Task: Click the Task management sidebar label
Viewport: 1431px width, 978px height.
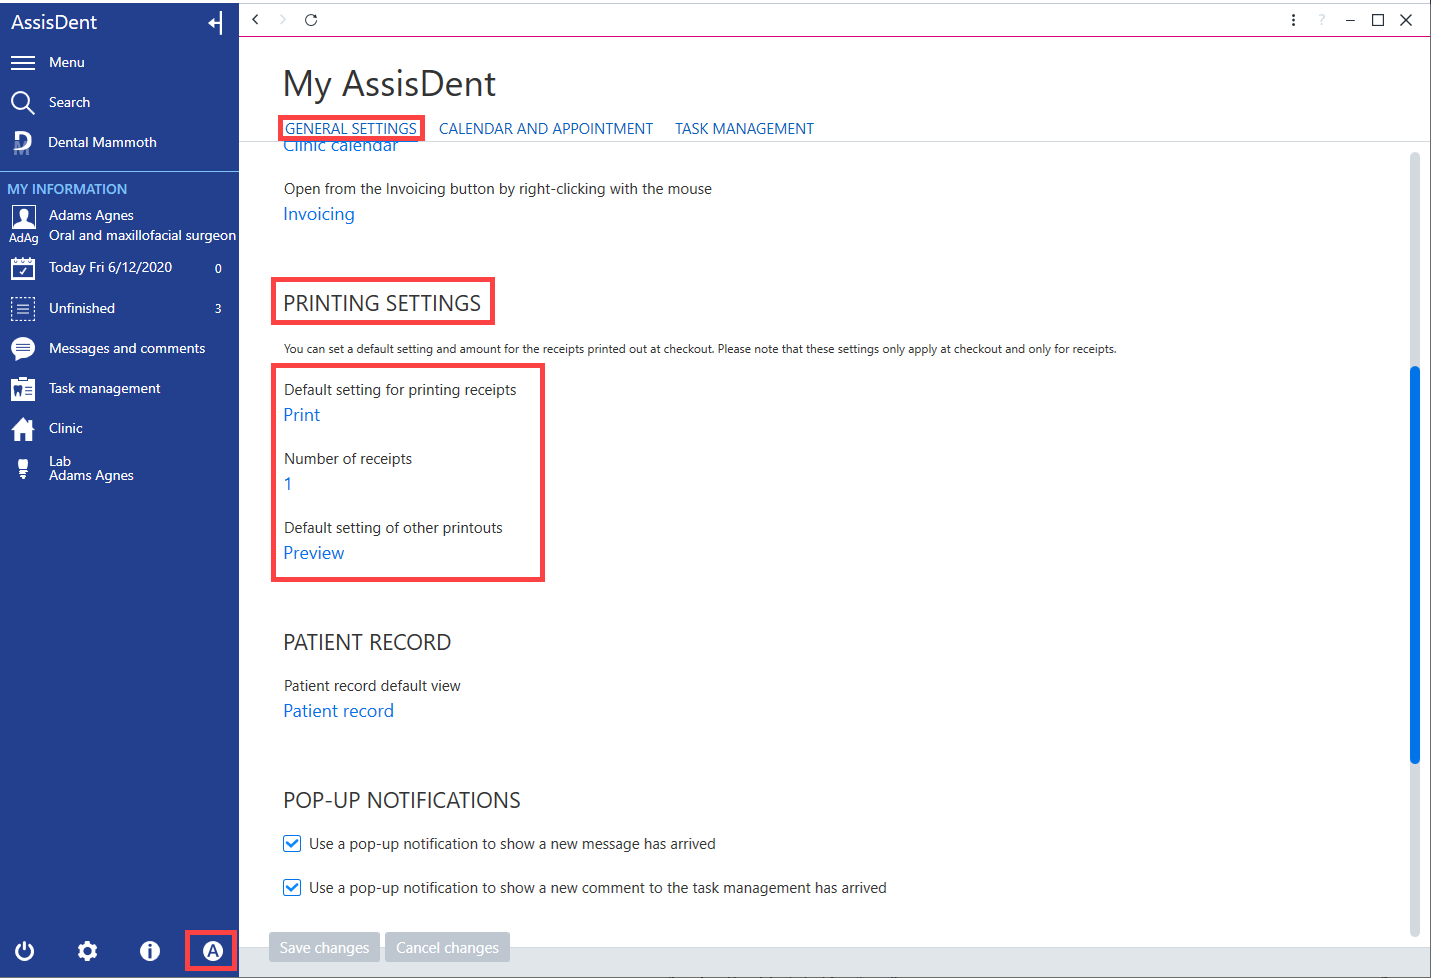Action: click(105, 389)
